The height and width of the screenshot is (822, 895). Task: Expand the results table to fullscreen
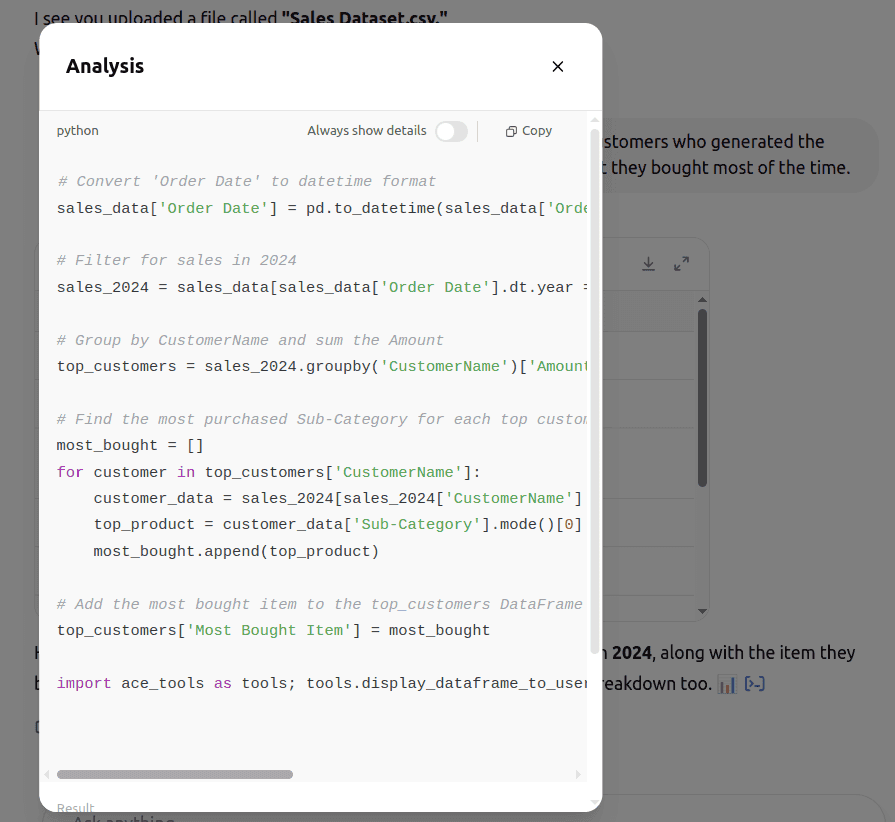(681, 264)
